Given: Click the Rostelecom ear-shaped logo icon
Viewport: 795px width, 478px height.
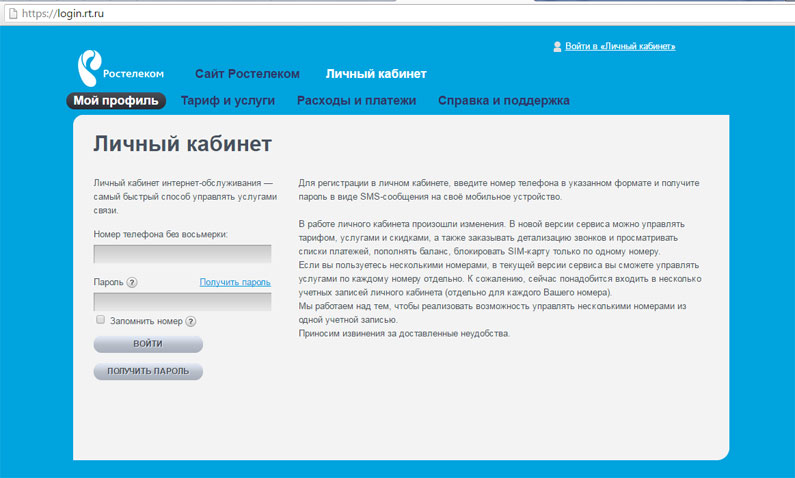Looking at the screenshot, I should coord(89,67).
